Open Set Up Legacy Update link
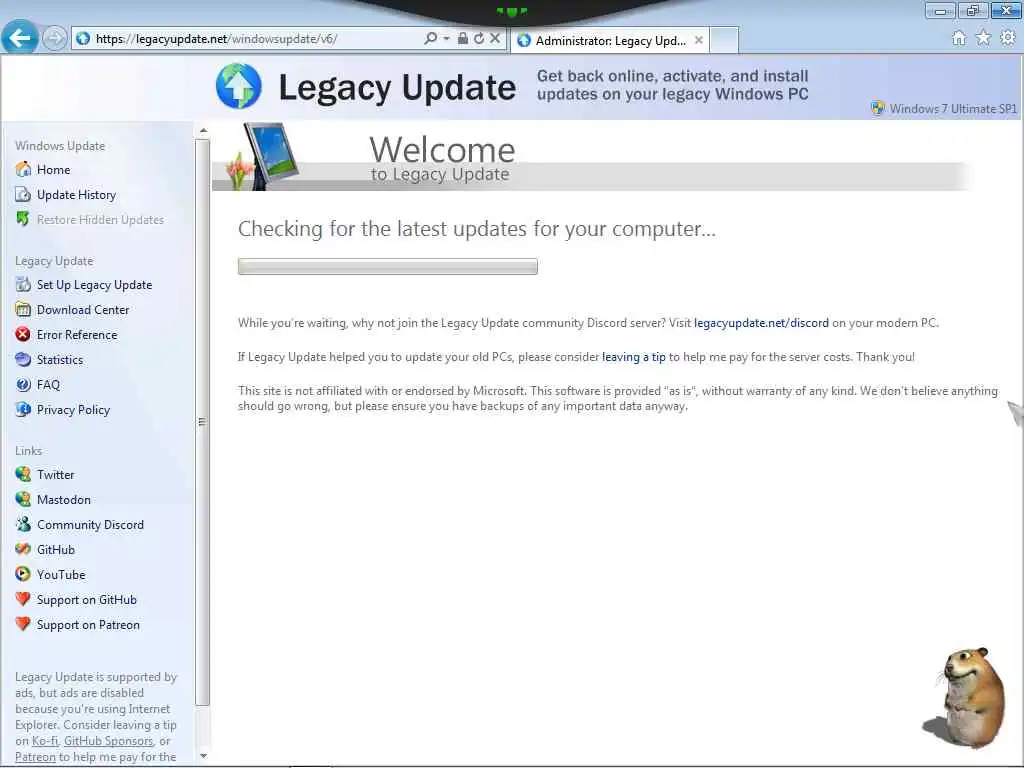The image size is (1024, 768). click(x=95, y=285)
